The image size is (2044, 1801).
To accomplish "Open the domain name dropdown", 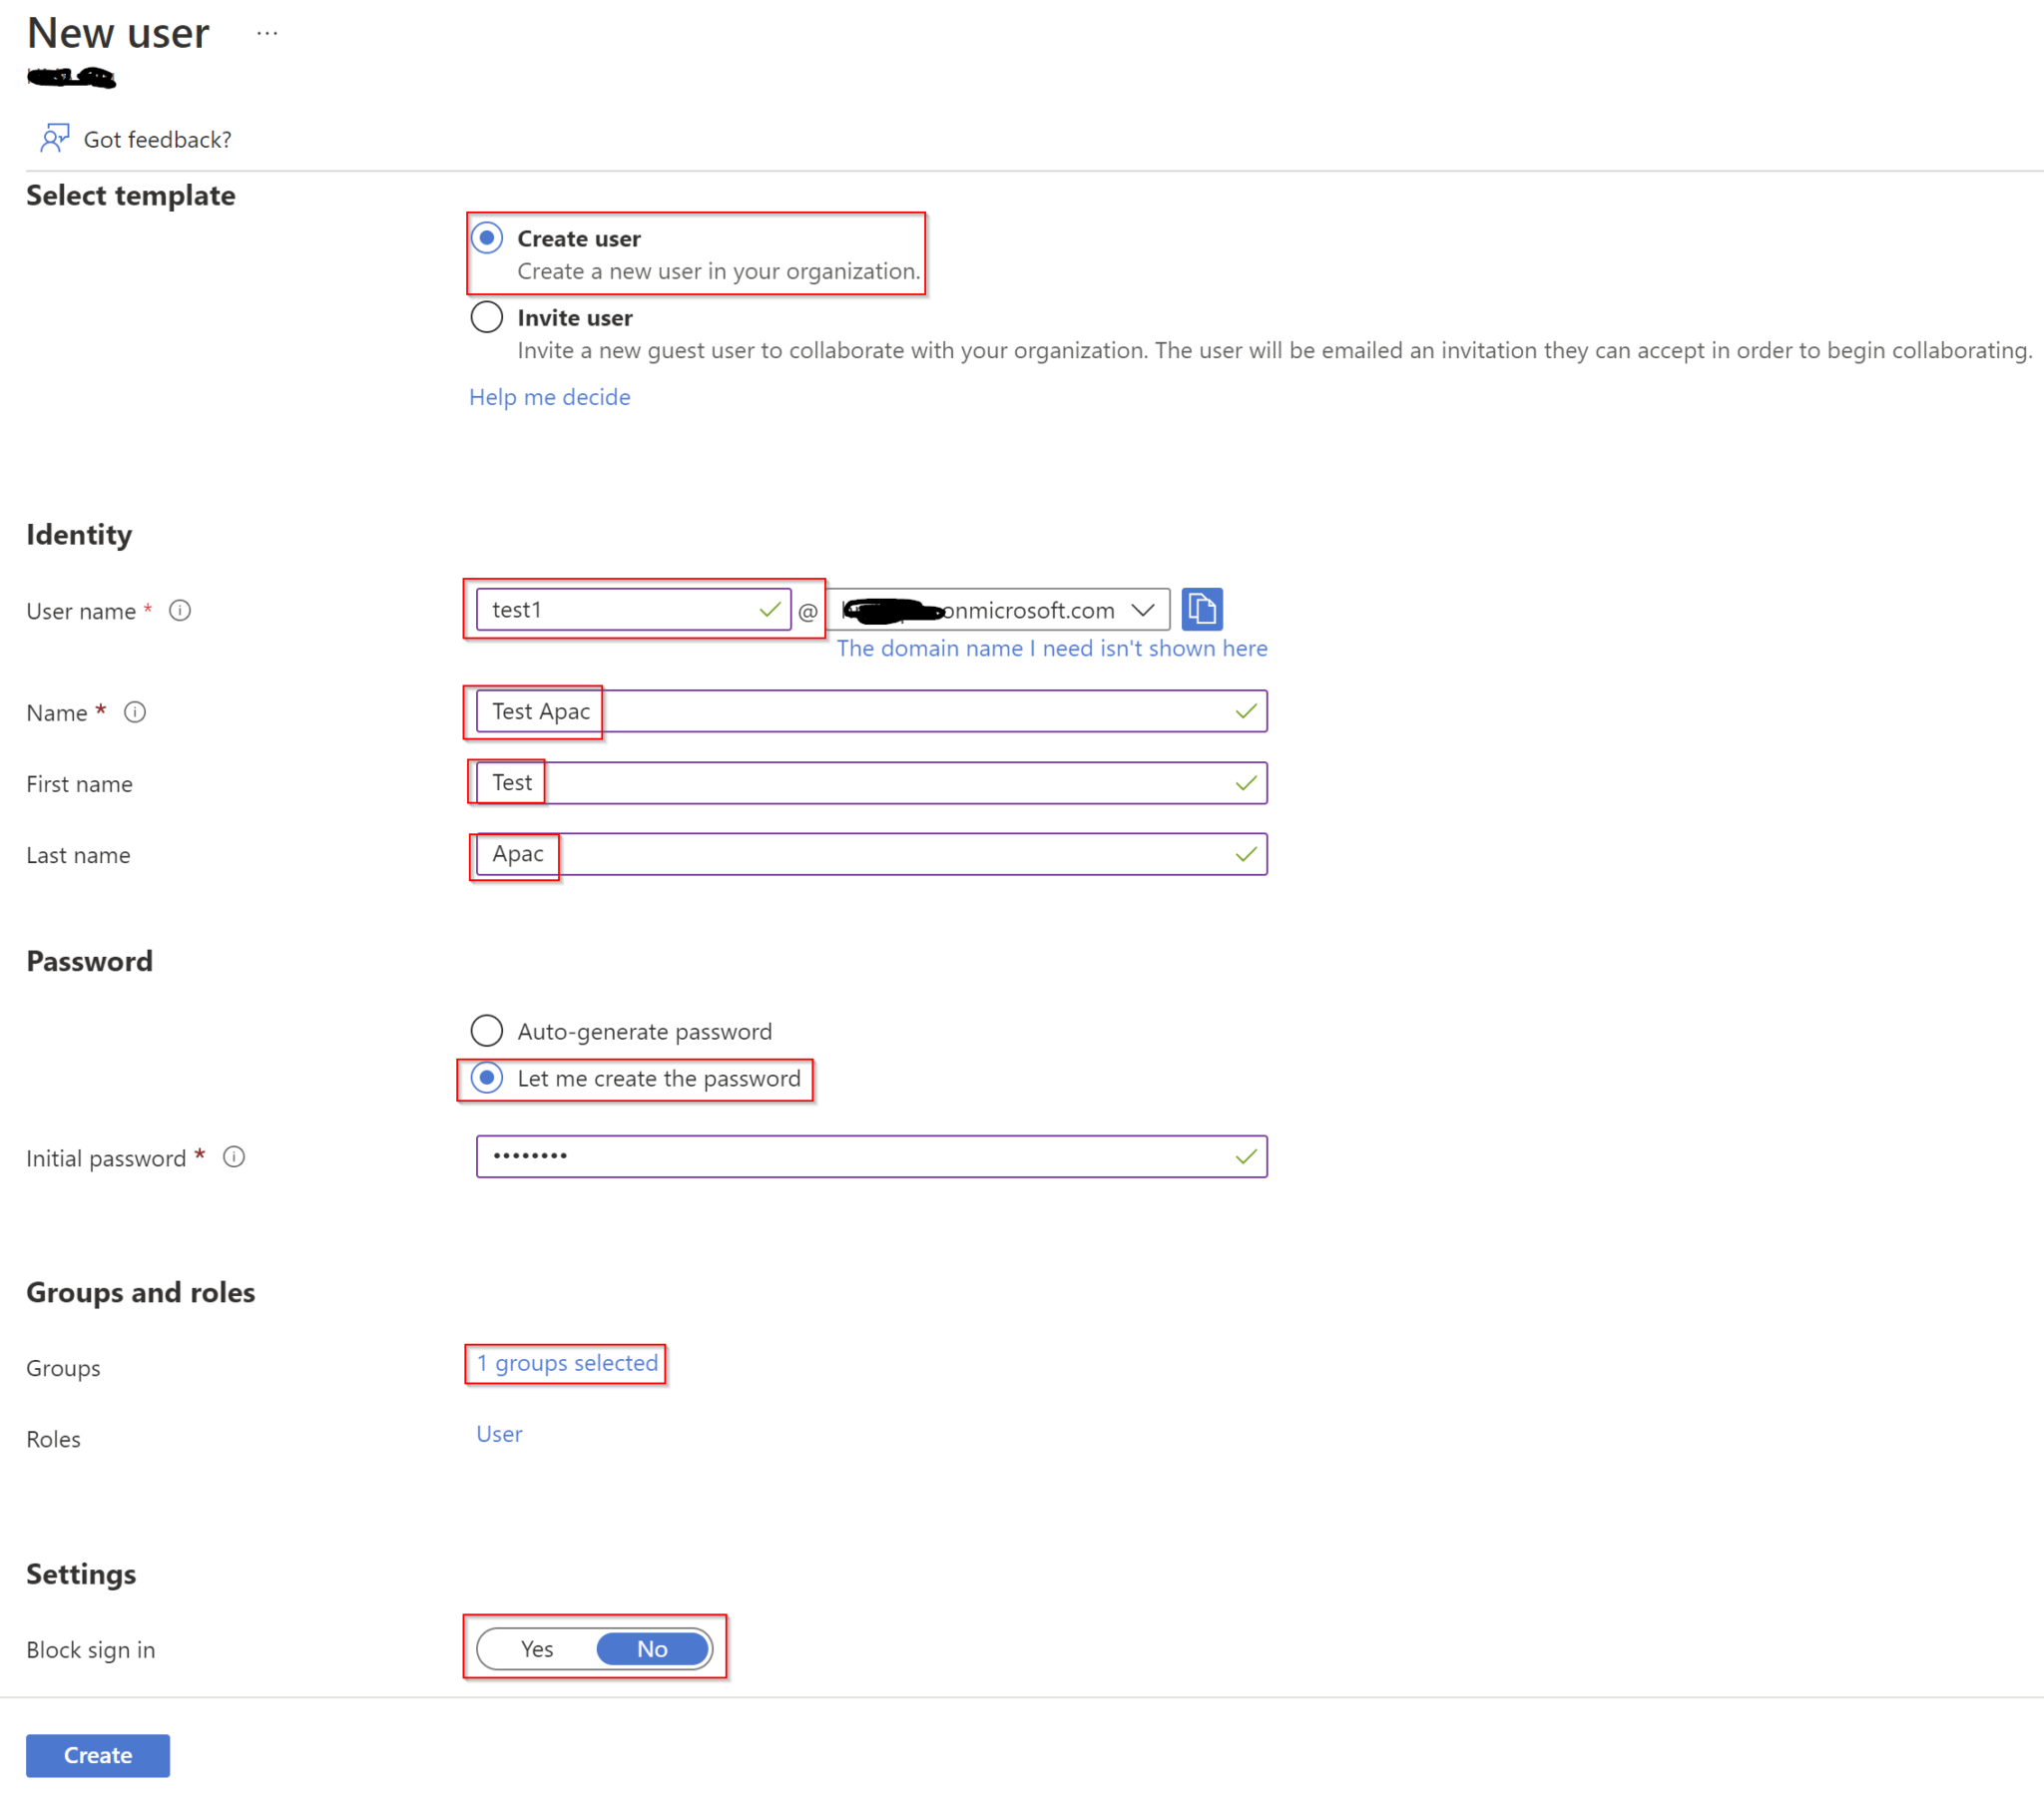I will point(1143,609).
